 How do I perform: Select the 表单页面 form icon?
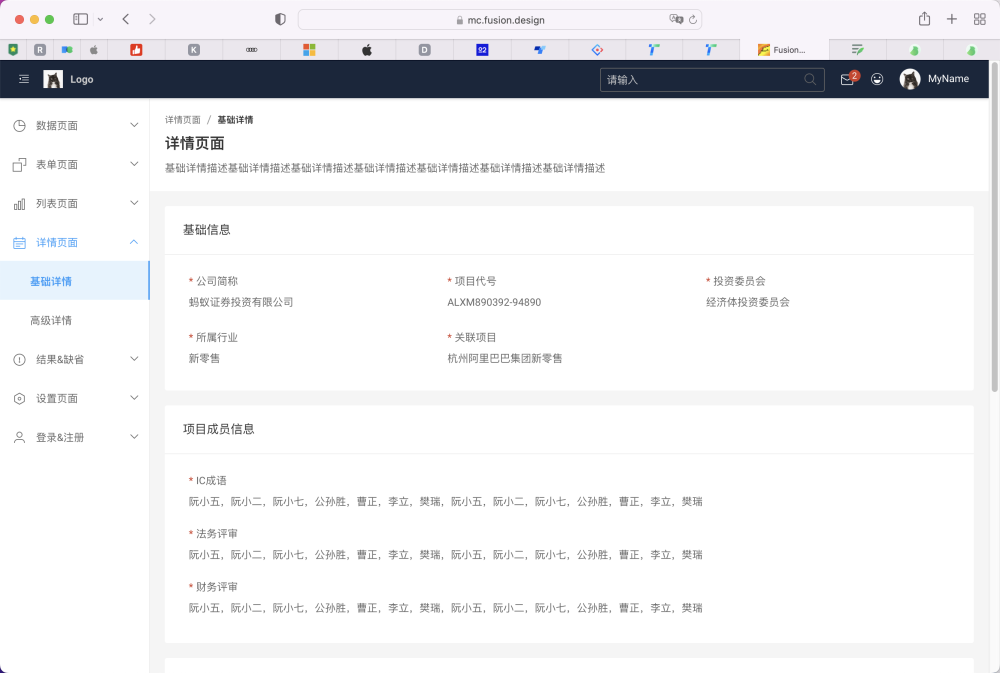pyautogui.click(x=18, y=164)
